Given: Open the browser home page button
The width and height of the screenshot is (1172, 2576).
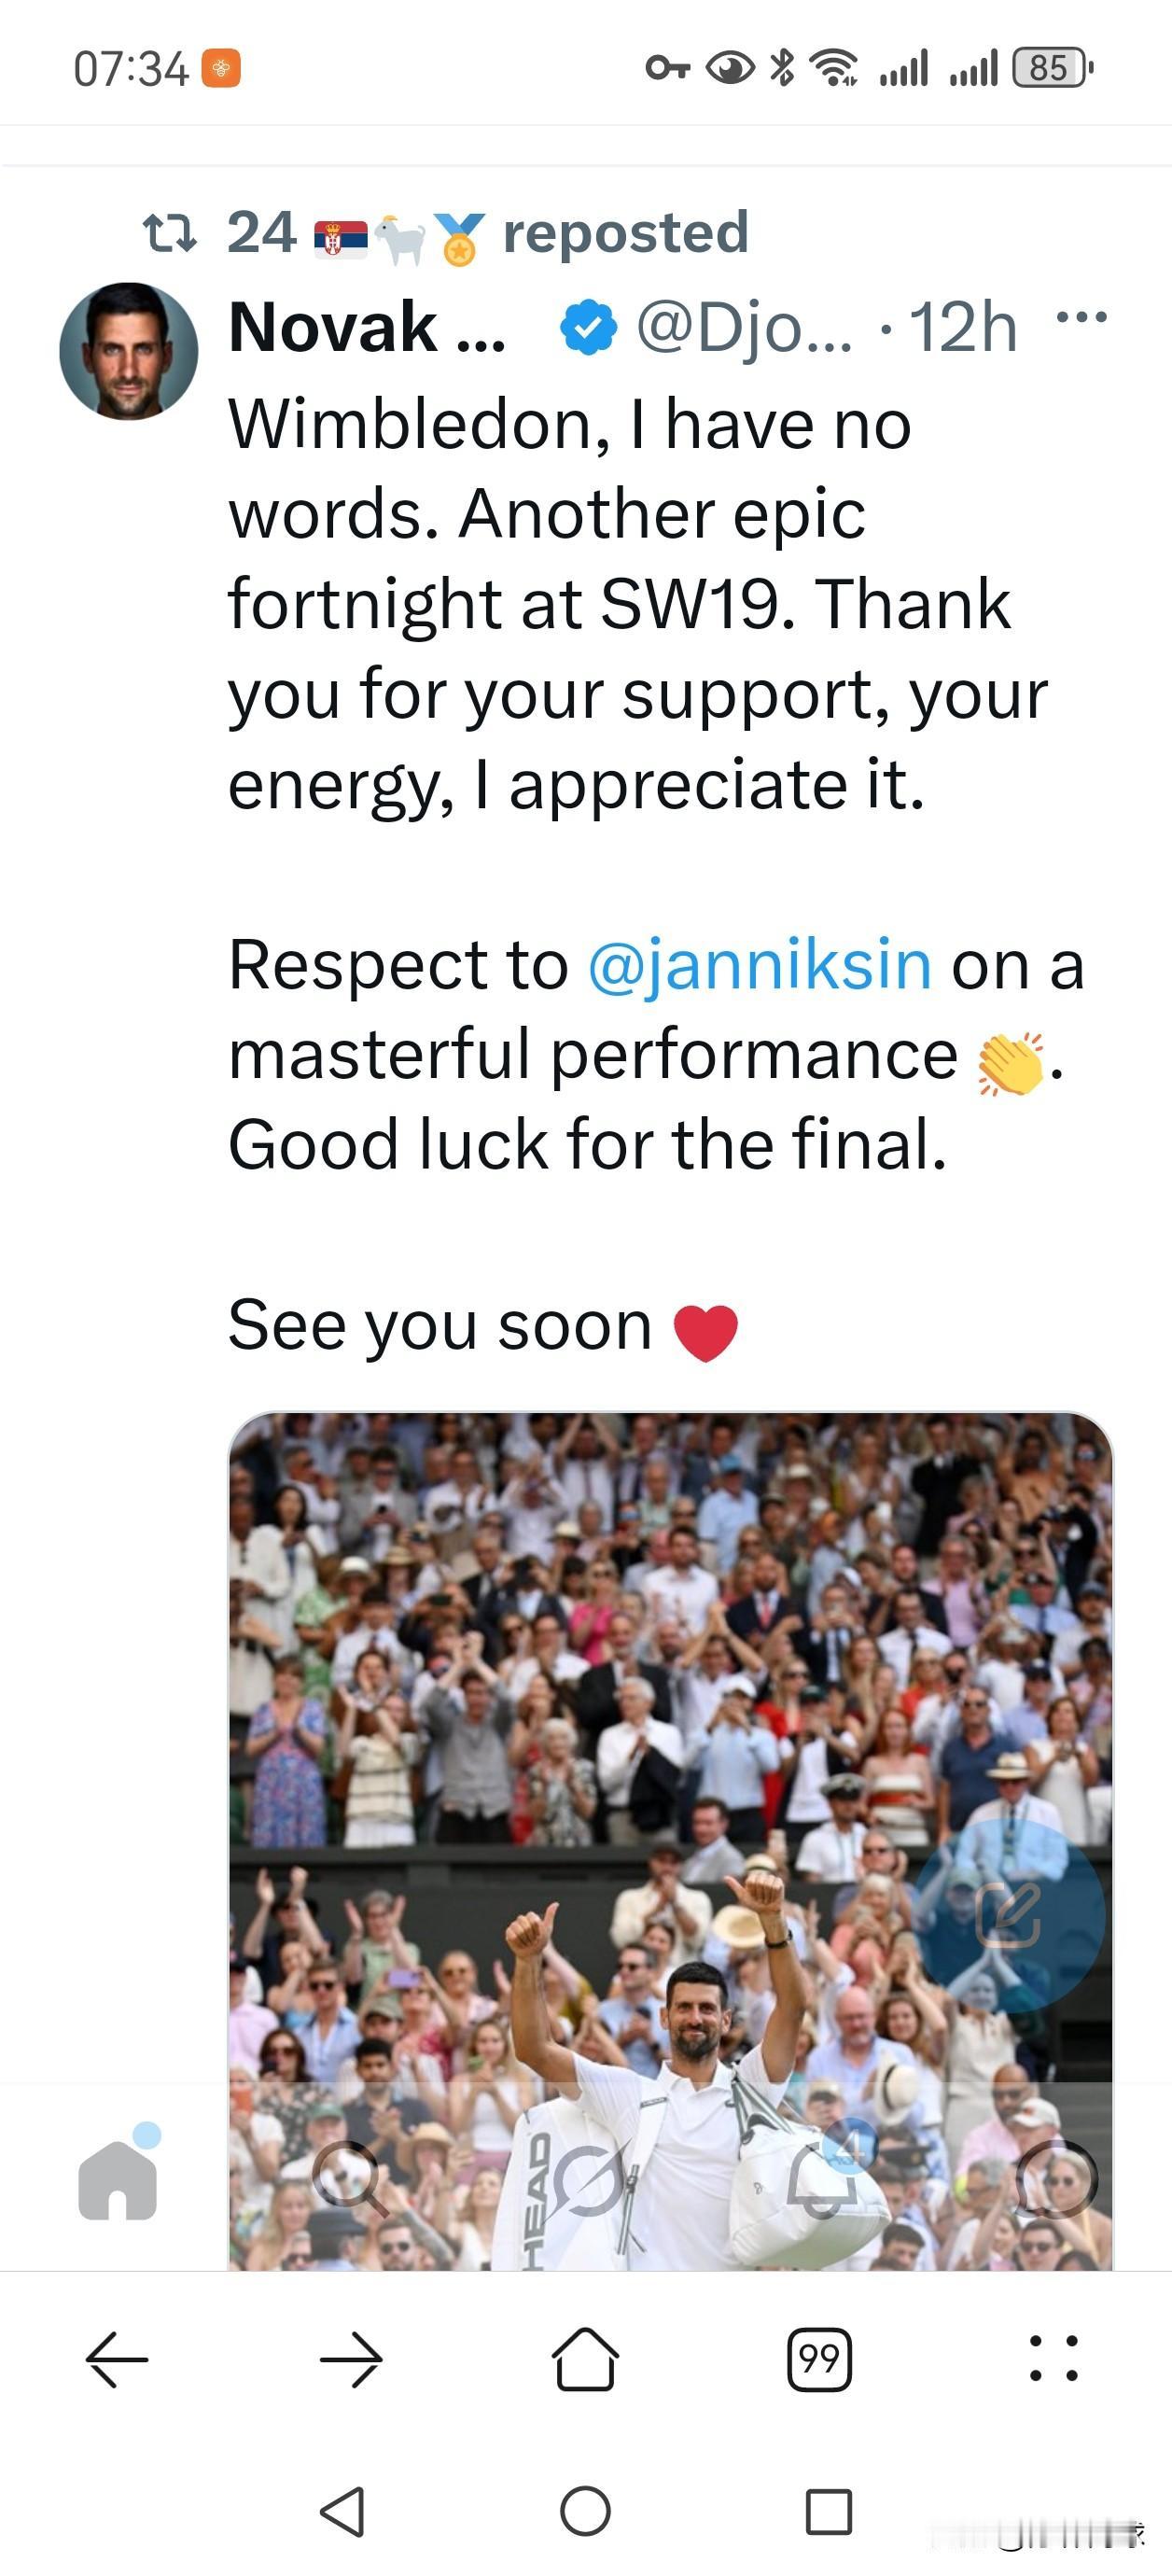Looking at the screenshot, I should (585, 2358).
